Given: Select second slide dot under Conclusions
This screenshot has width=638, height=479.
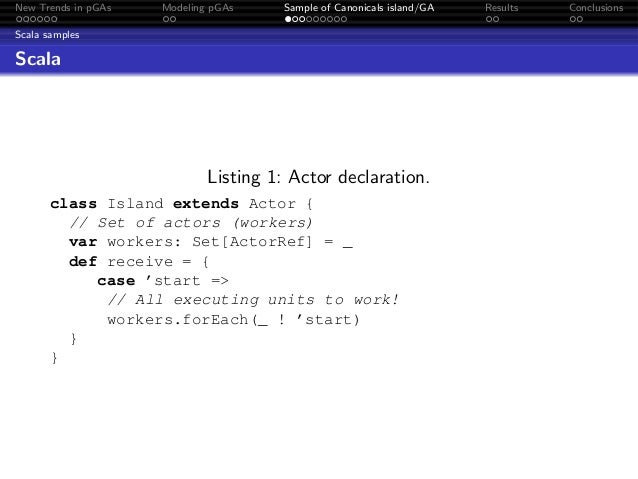Looking at the screenshot, I should coord(580,19).
